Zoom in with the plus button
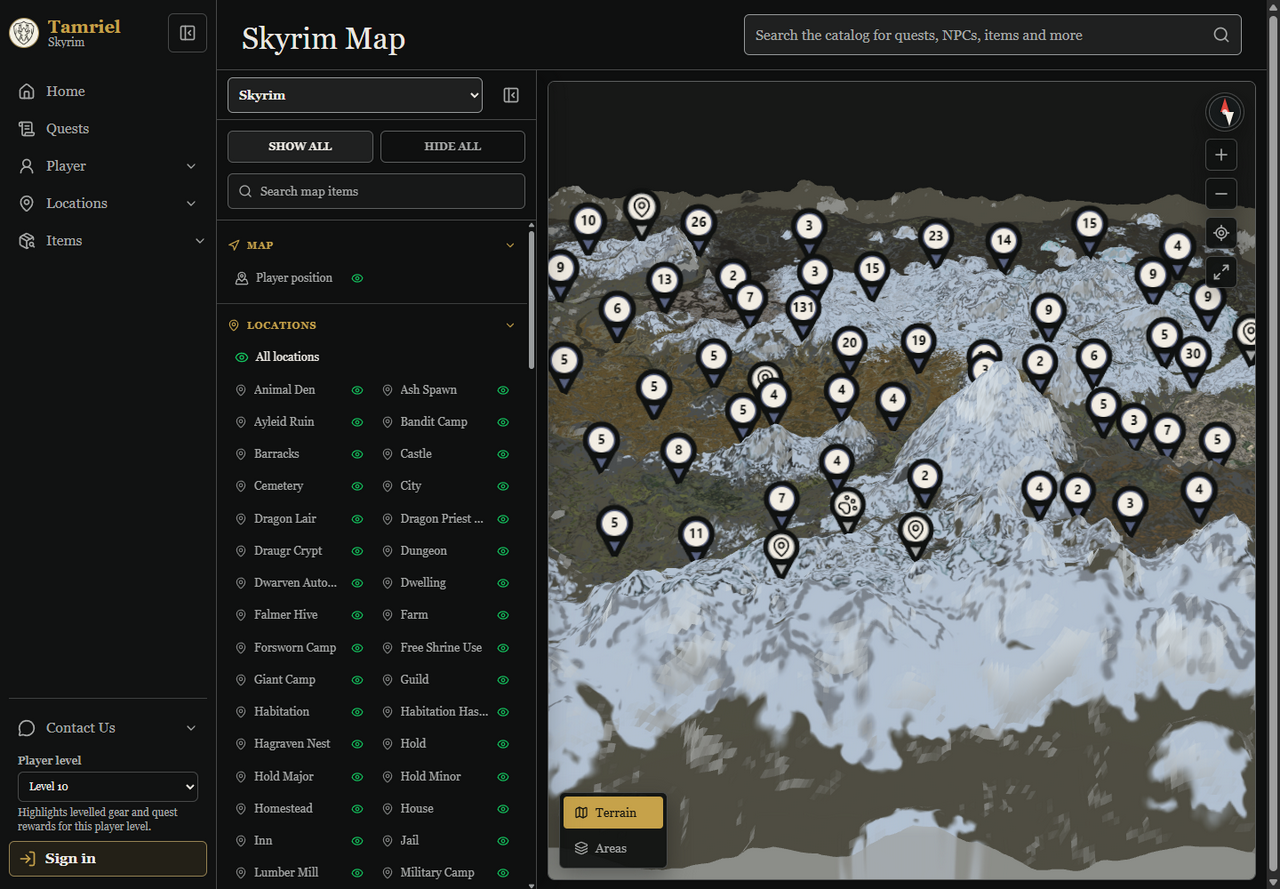This screenshot has width=1280, height=889. click(1221, 155)
